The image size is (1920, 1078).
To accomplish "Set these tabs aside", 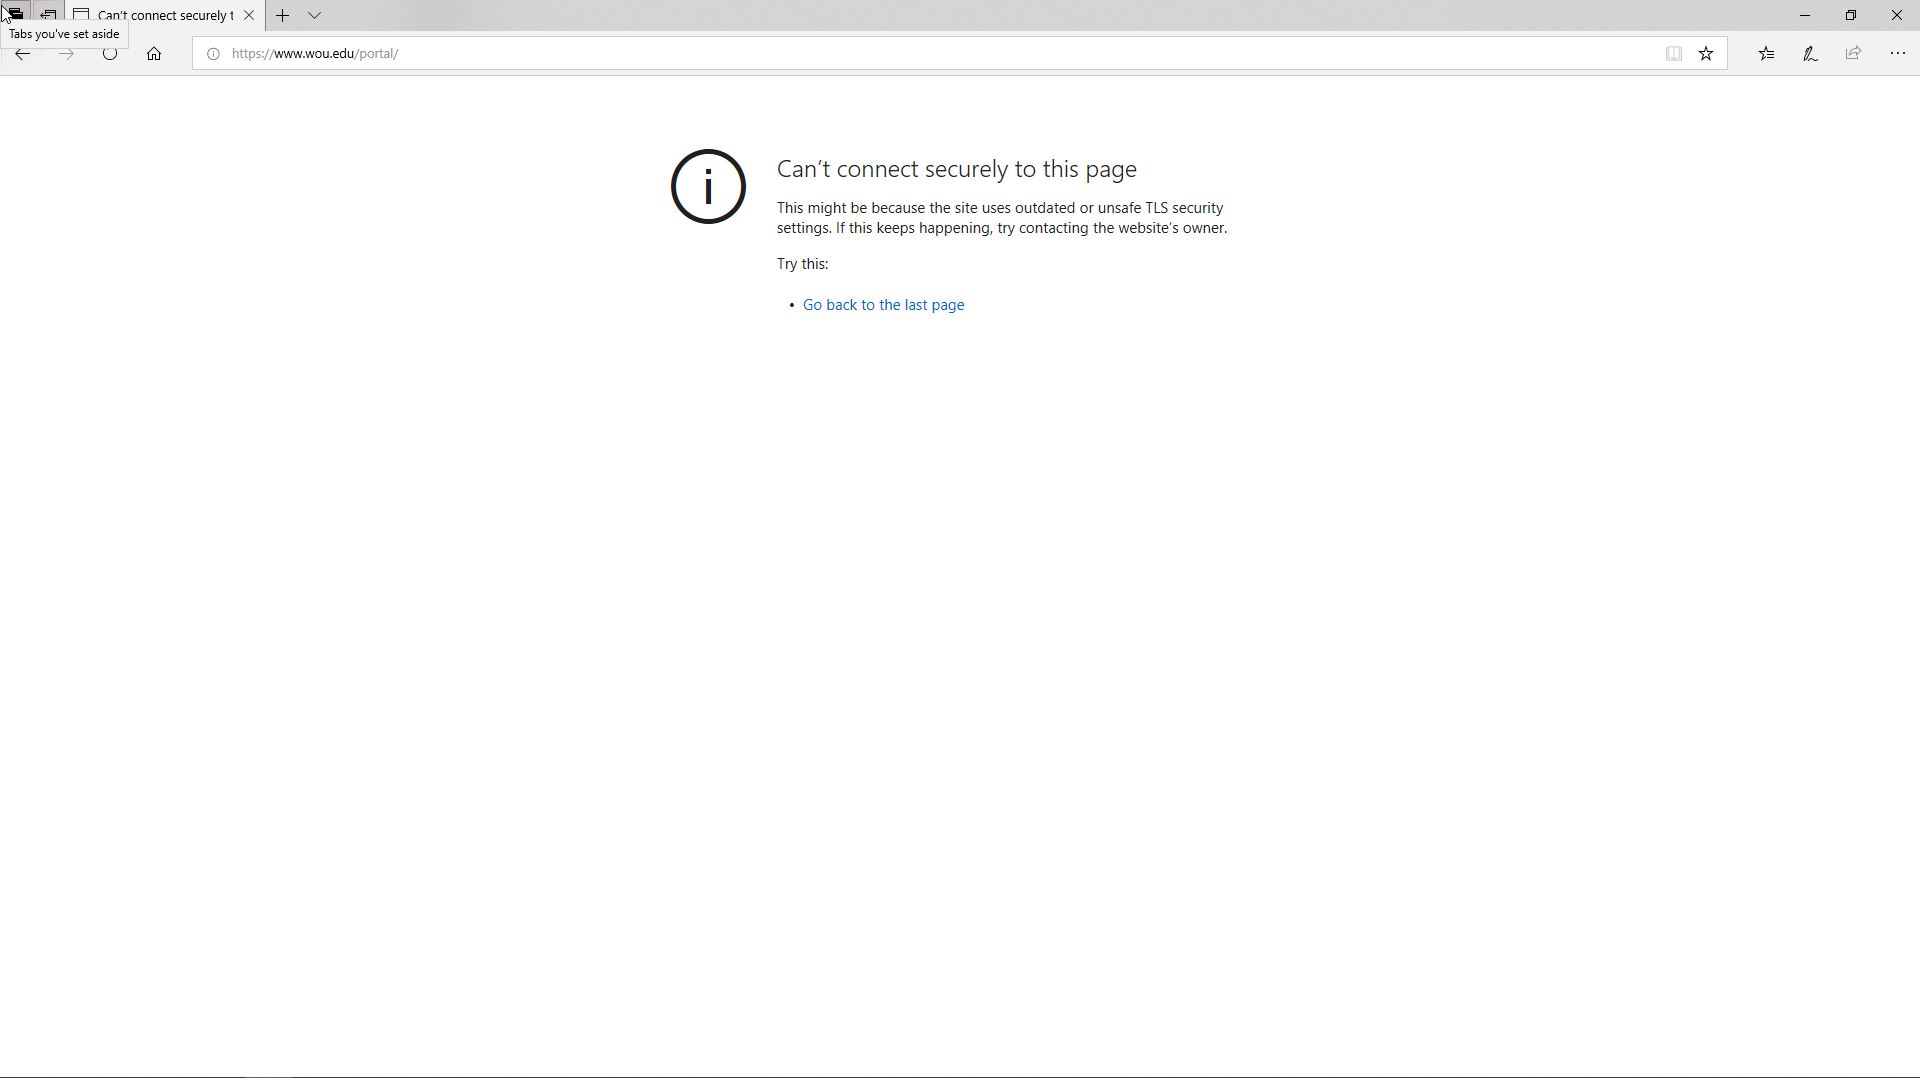I will 48,14.
